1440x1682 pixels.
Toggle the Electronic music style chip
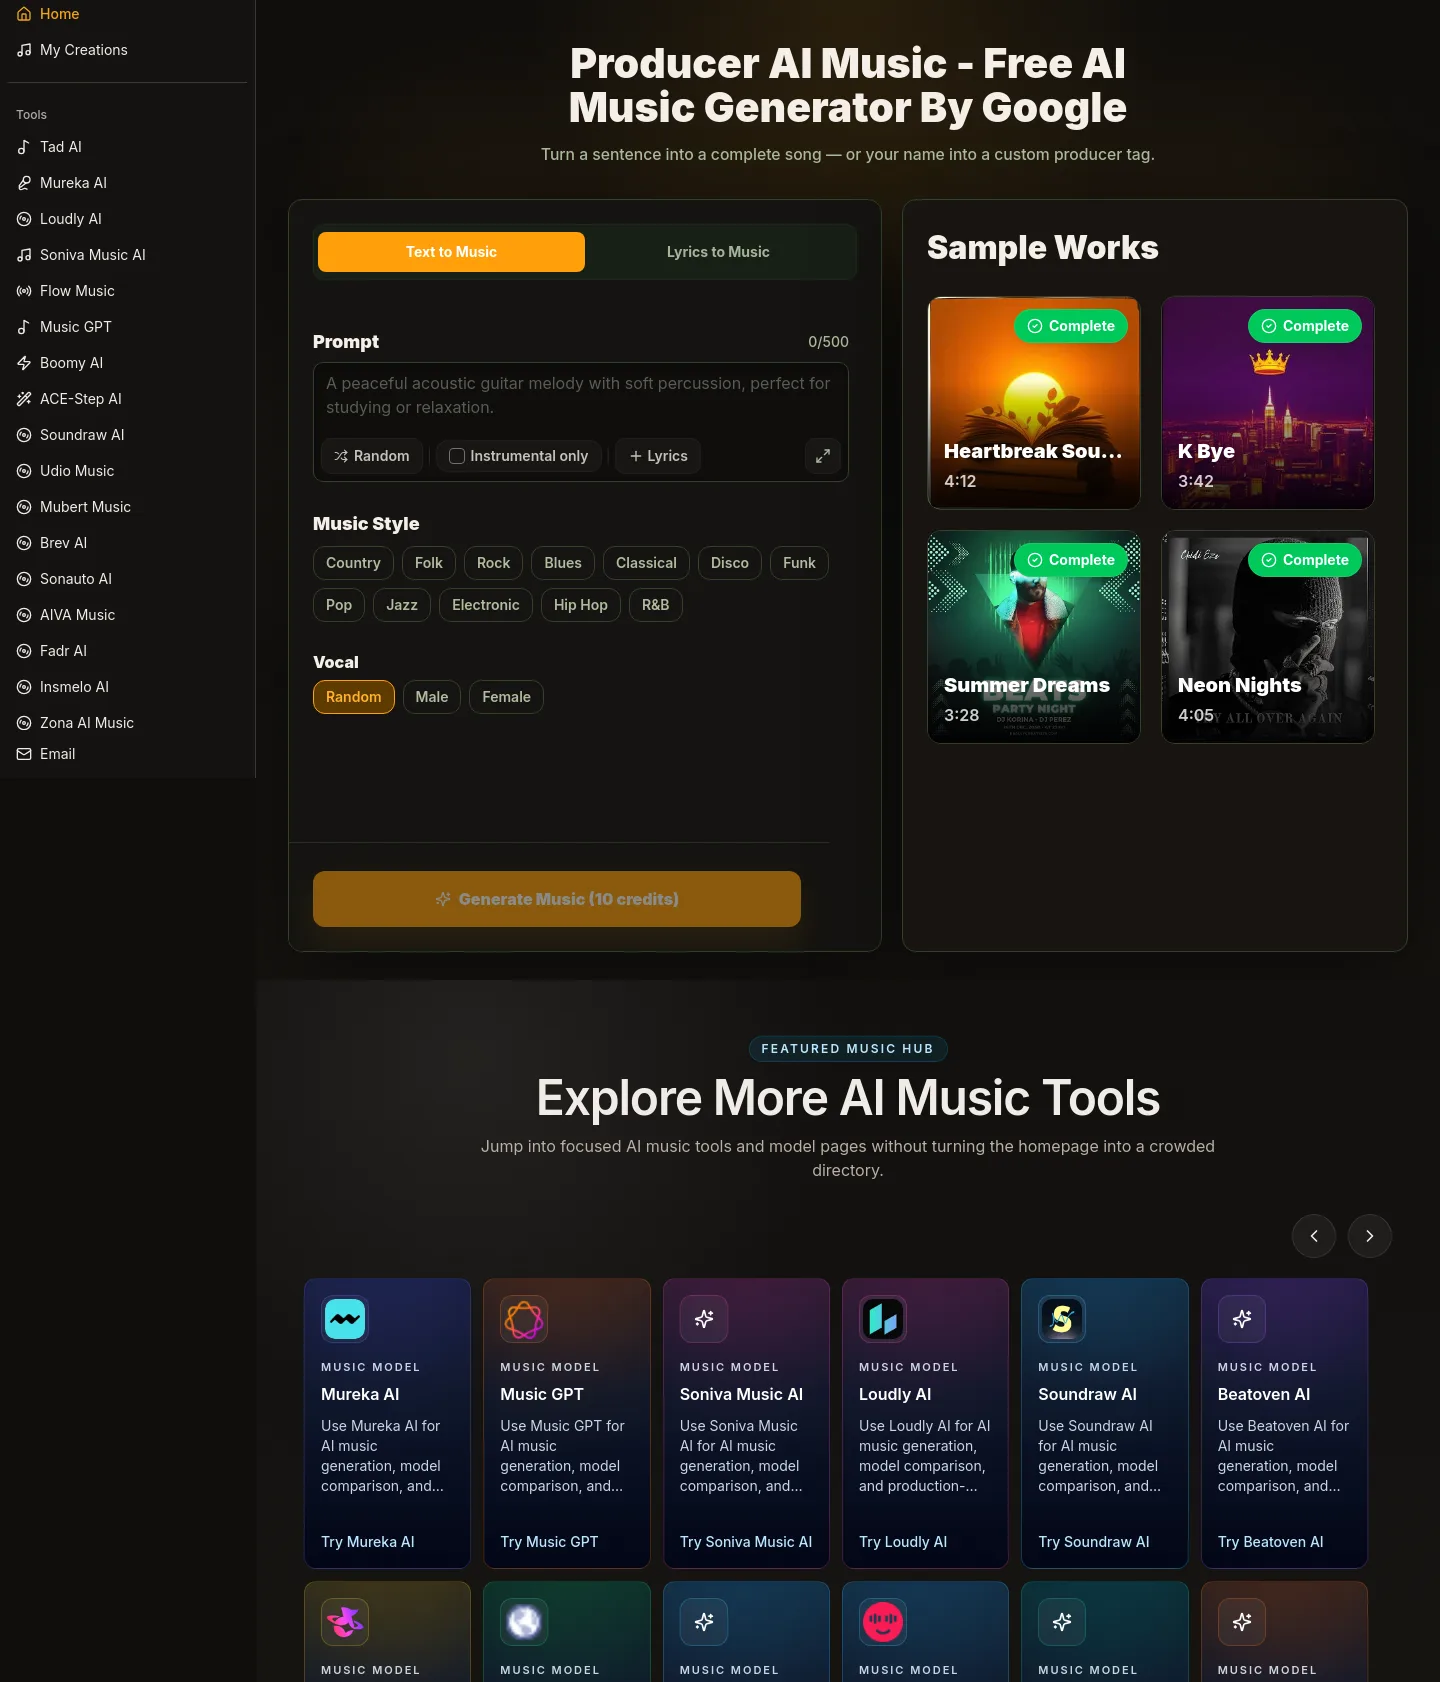pos(486,605)
